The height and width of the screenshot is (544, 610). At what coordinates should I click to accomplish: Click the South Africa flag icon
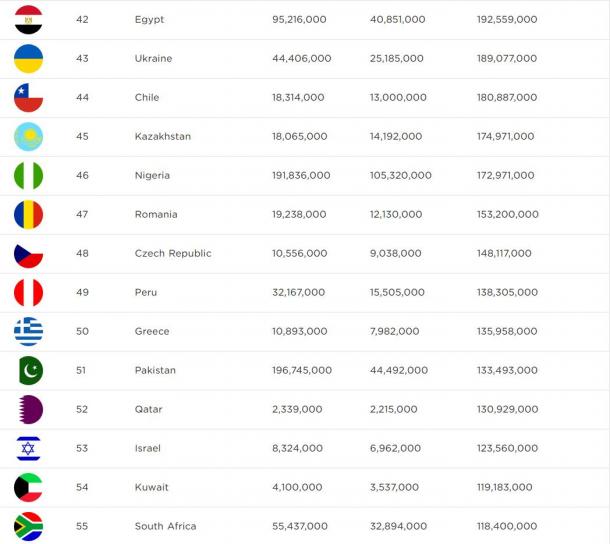(28, 526)
